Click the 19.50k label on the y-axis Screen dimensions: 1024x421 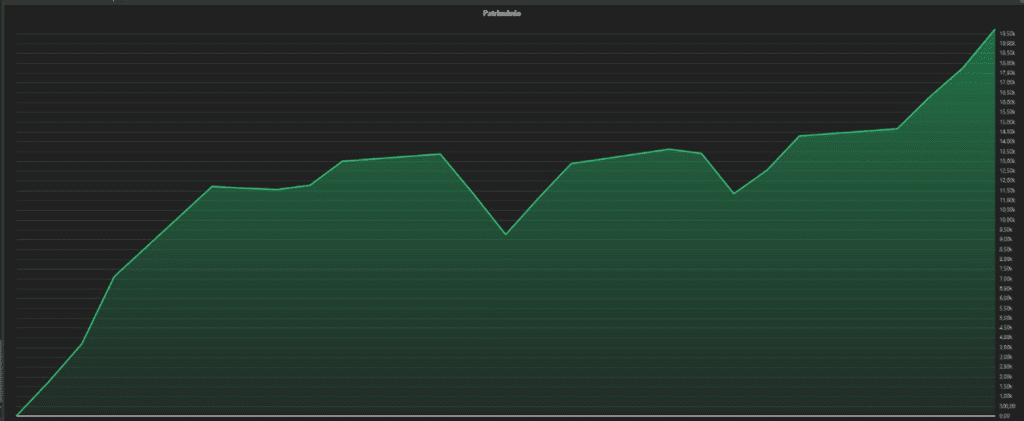1006,33
